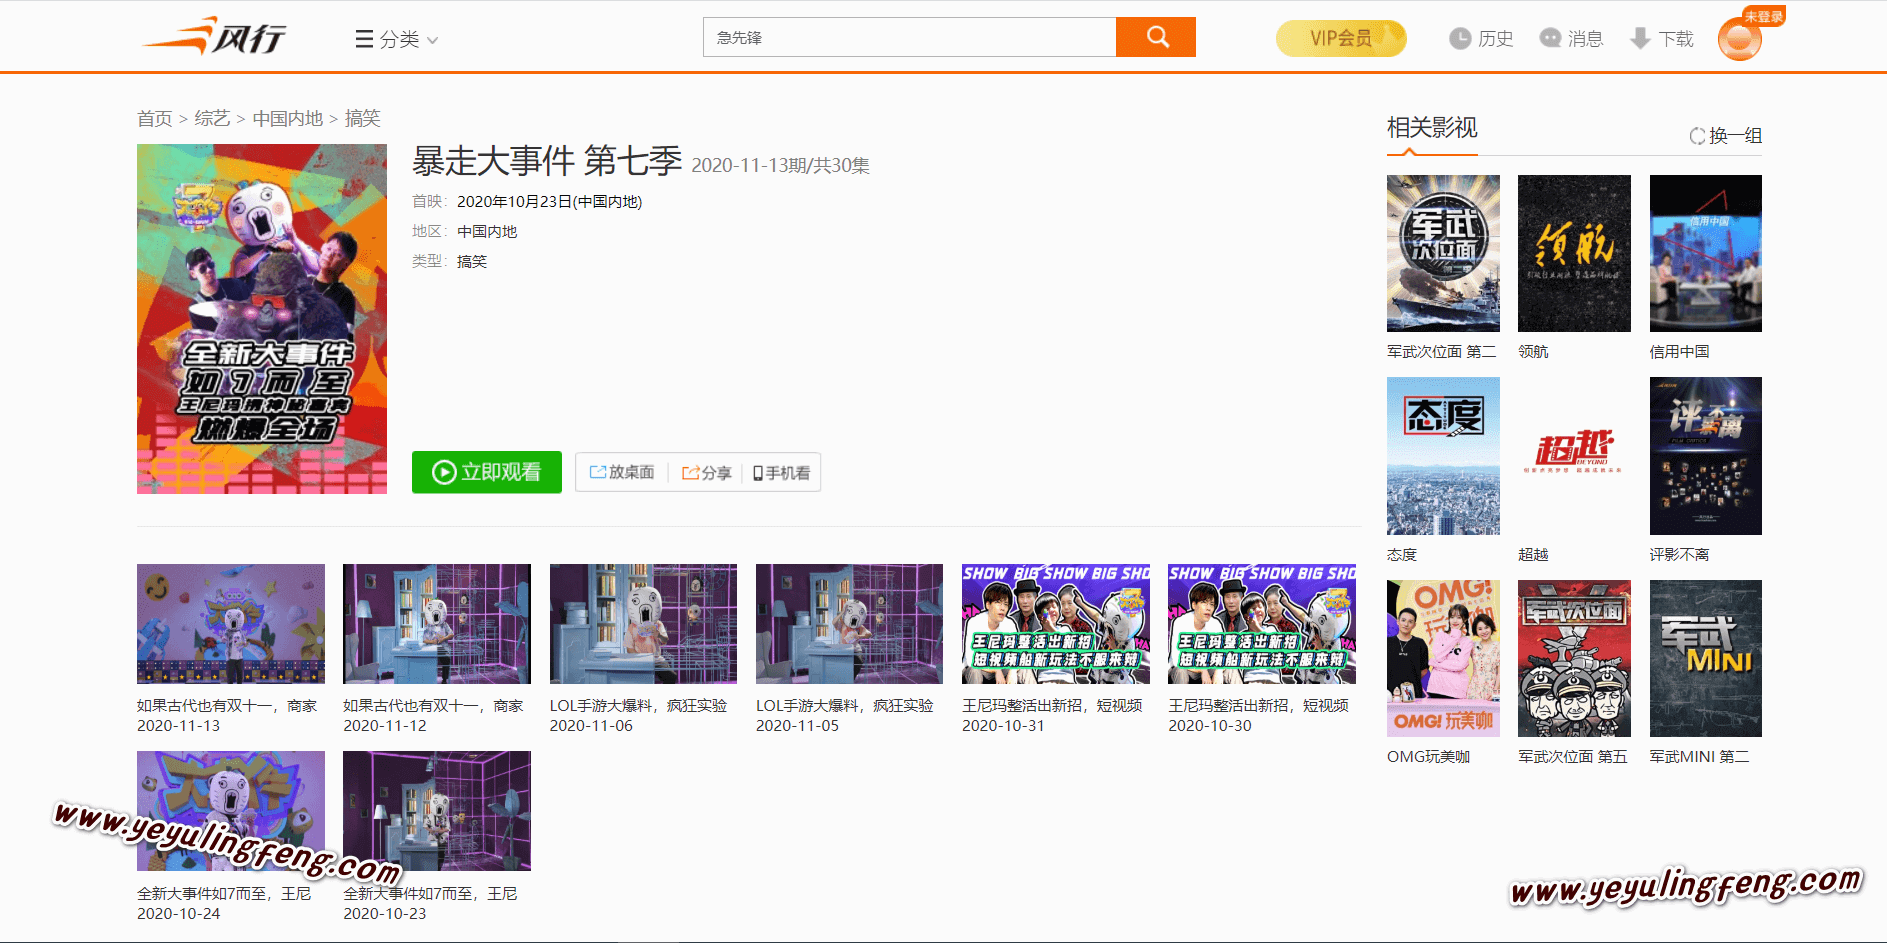
Task: Click the premiere date 2020年10月23日(中国内地)
Action: pos(550,201)
